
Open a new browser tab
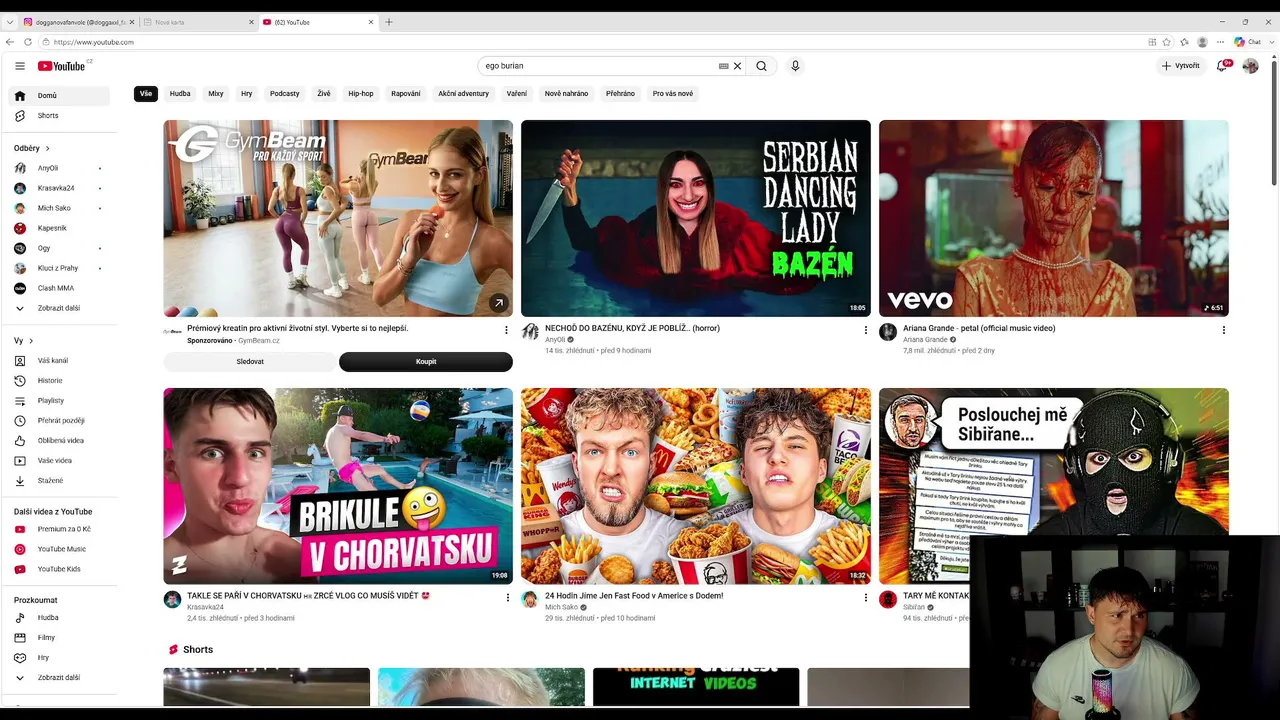389,22
